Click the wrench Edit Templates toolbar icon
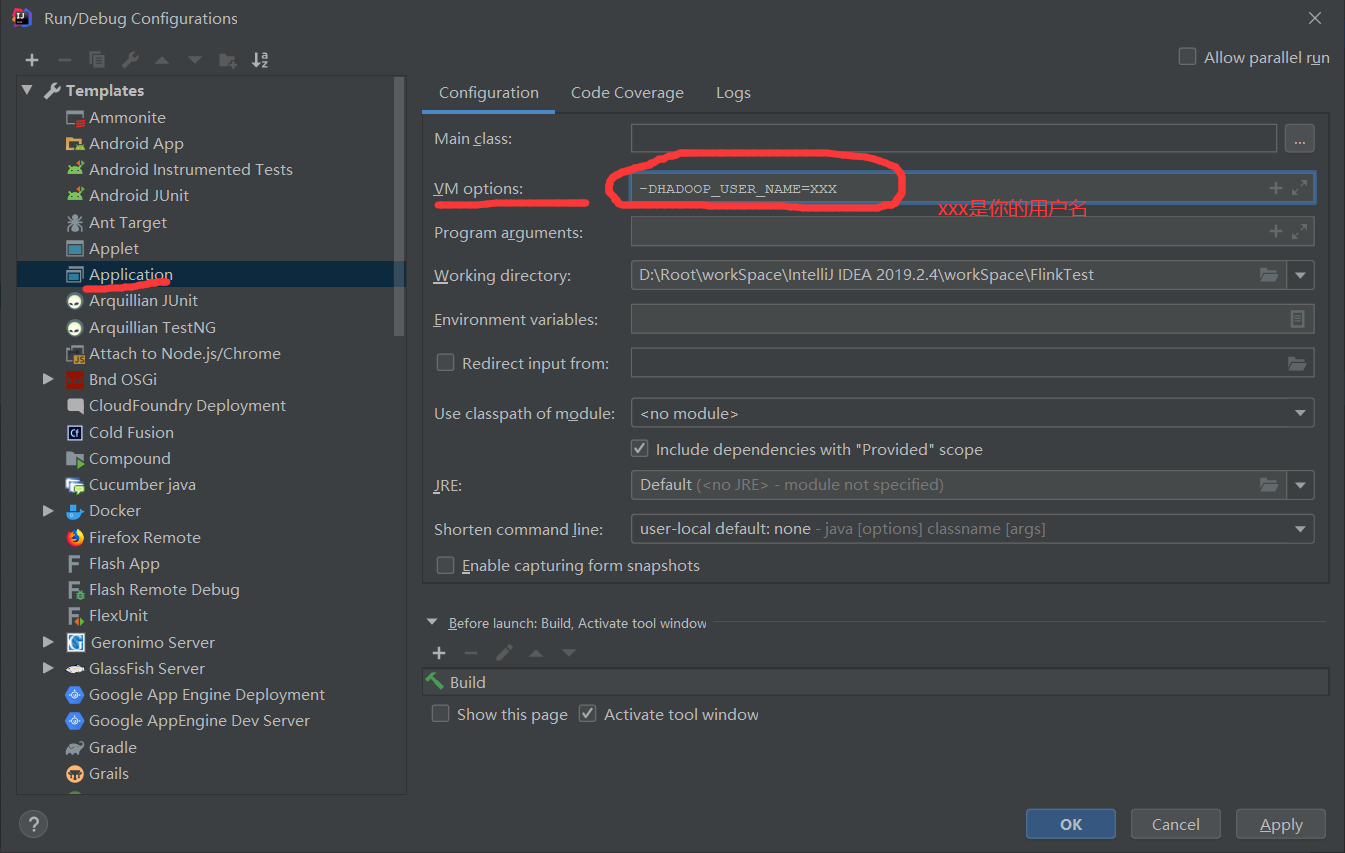The height and width of the screenshot is (853, 1345). 129,60
